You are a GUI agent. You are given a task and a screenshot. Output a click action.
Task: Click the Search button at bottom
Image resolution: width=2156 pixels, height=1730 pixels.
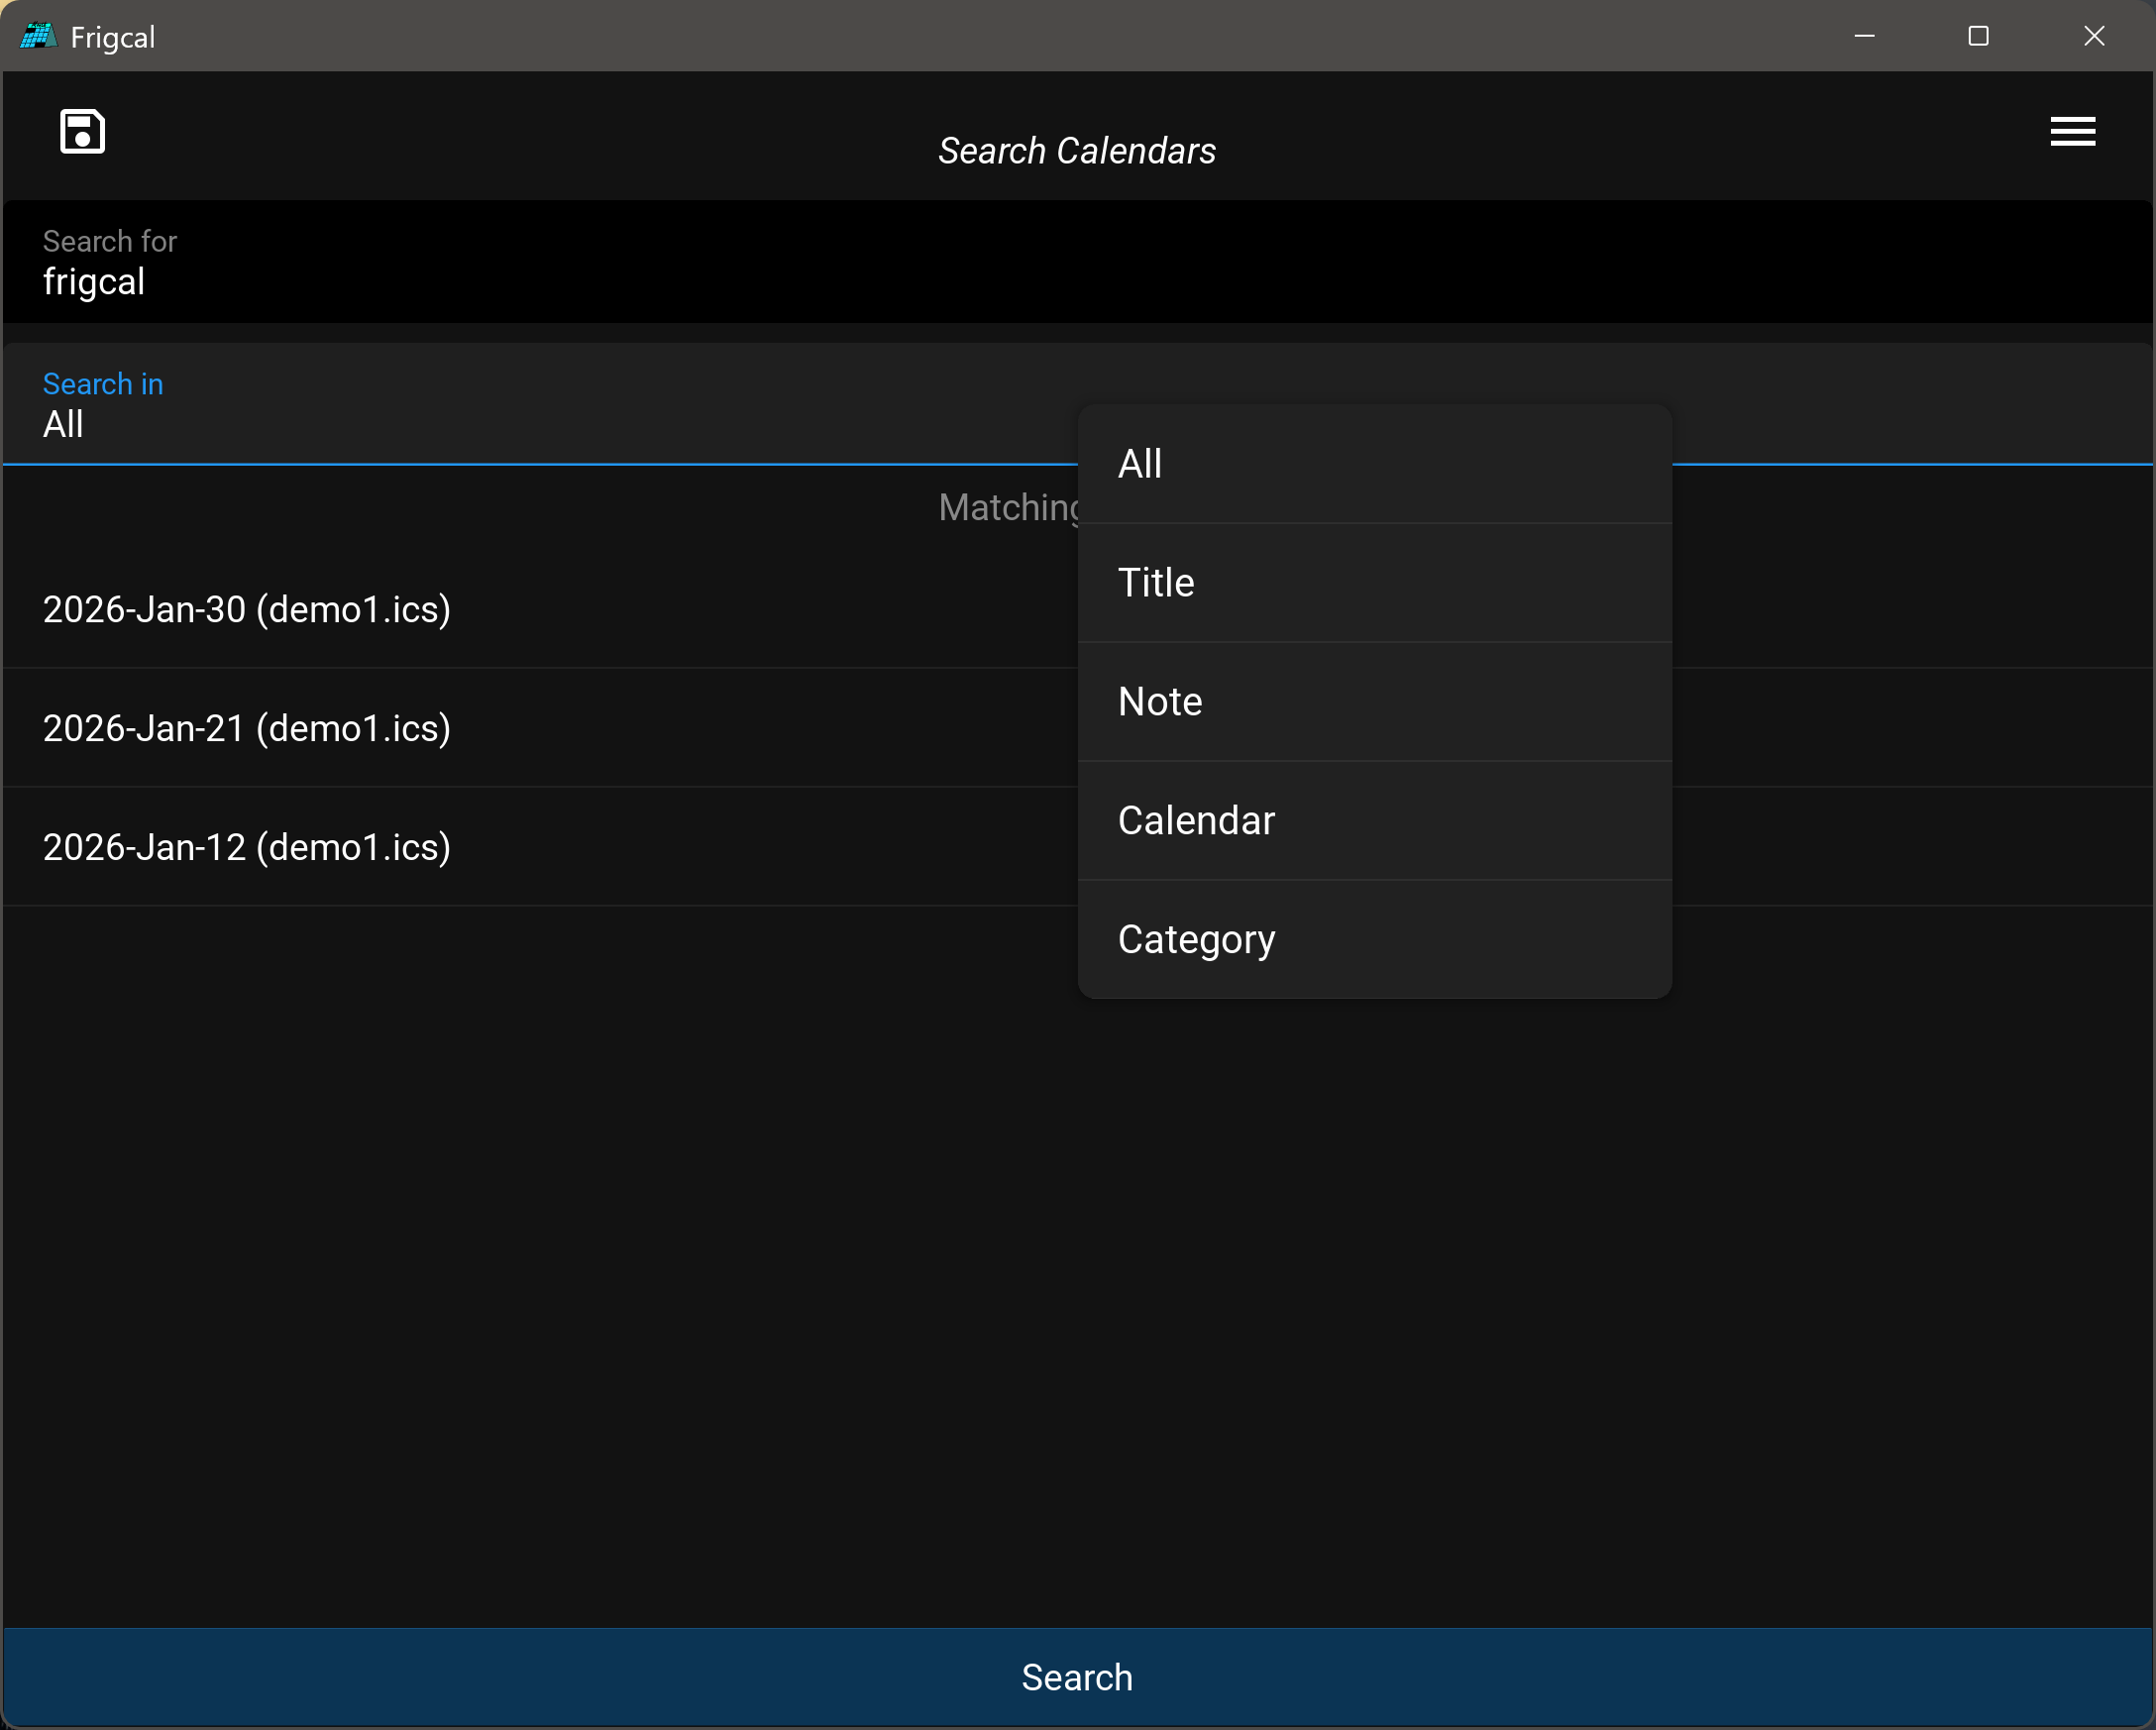pyautogui.click(x=1077, y=1677)
